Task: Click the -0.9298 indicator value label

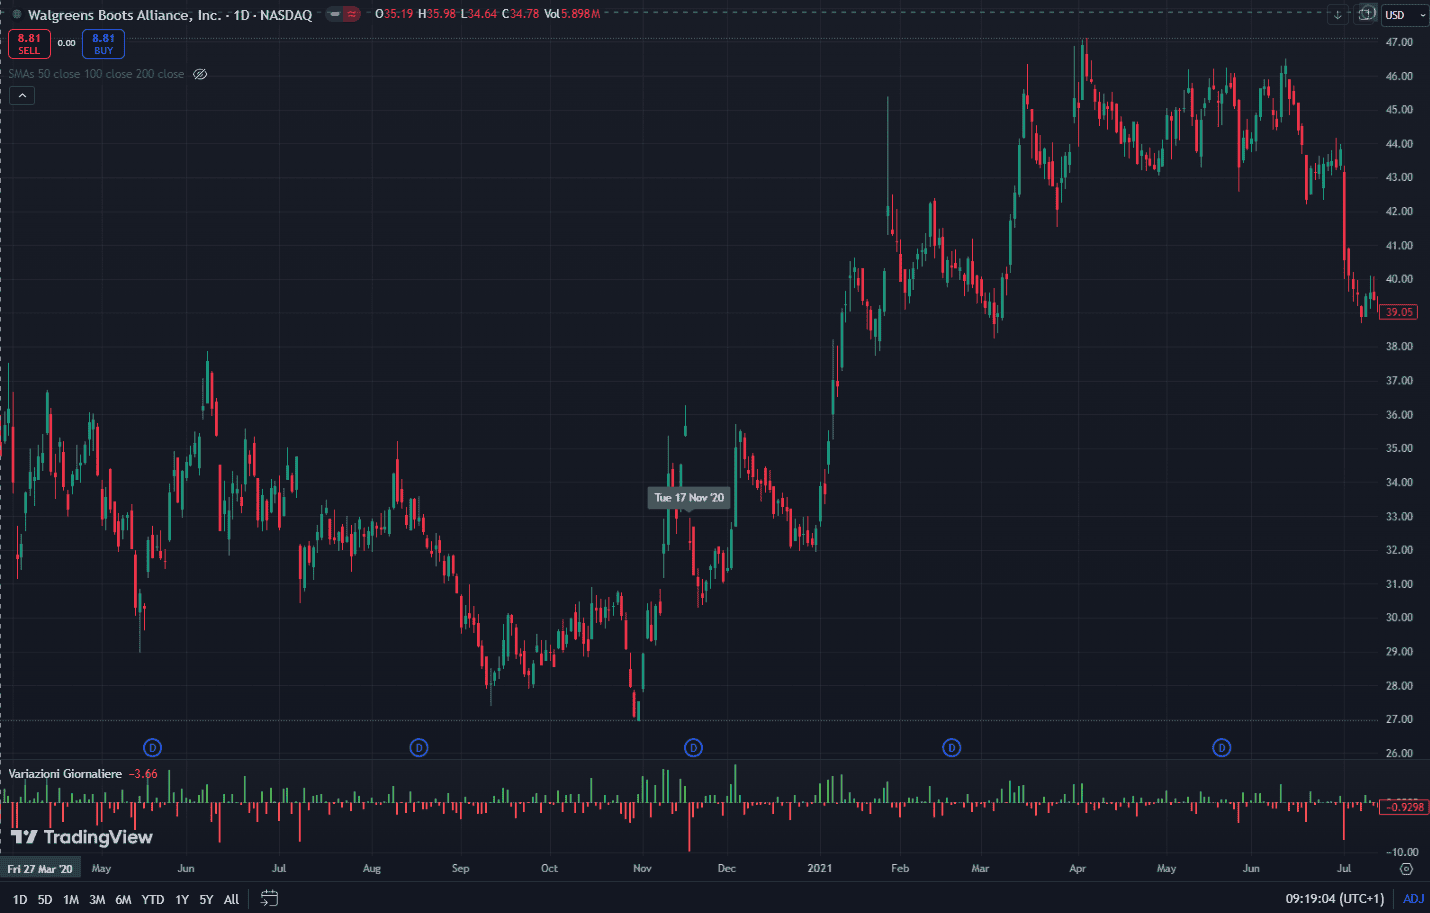Action: (x=1403, y=807)
